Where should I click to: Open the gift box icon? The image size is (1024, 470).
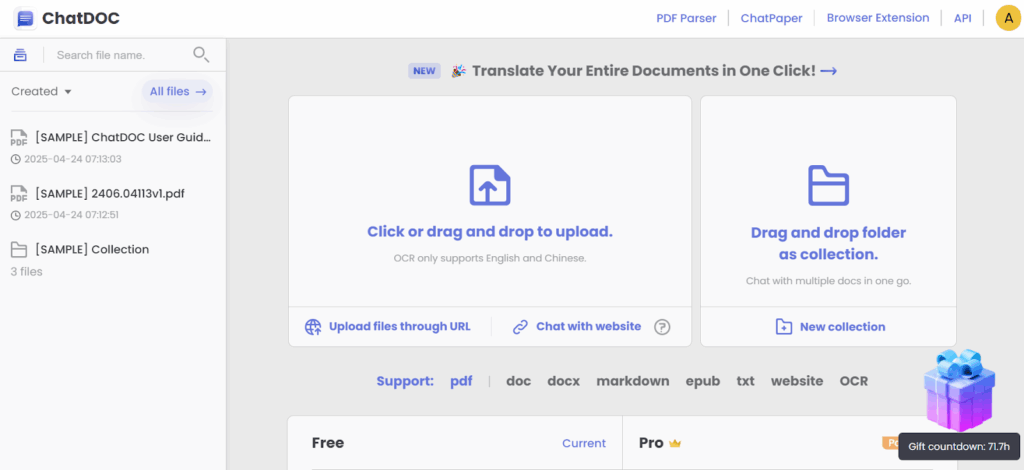point(959,390)
